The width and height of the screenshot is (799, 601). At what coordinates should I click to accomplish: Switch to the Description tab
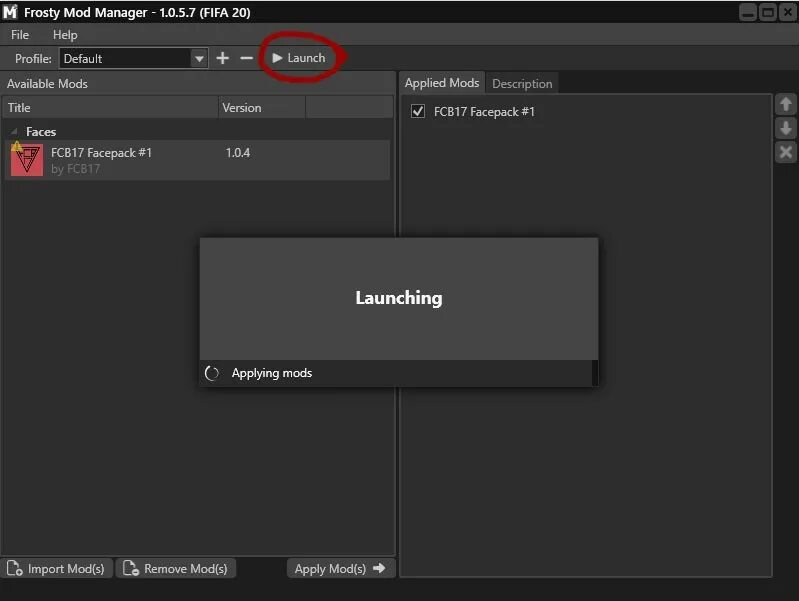point(522,84)
